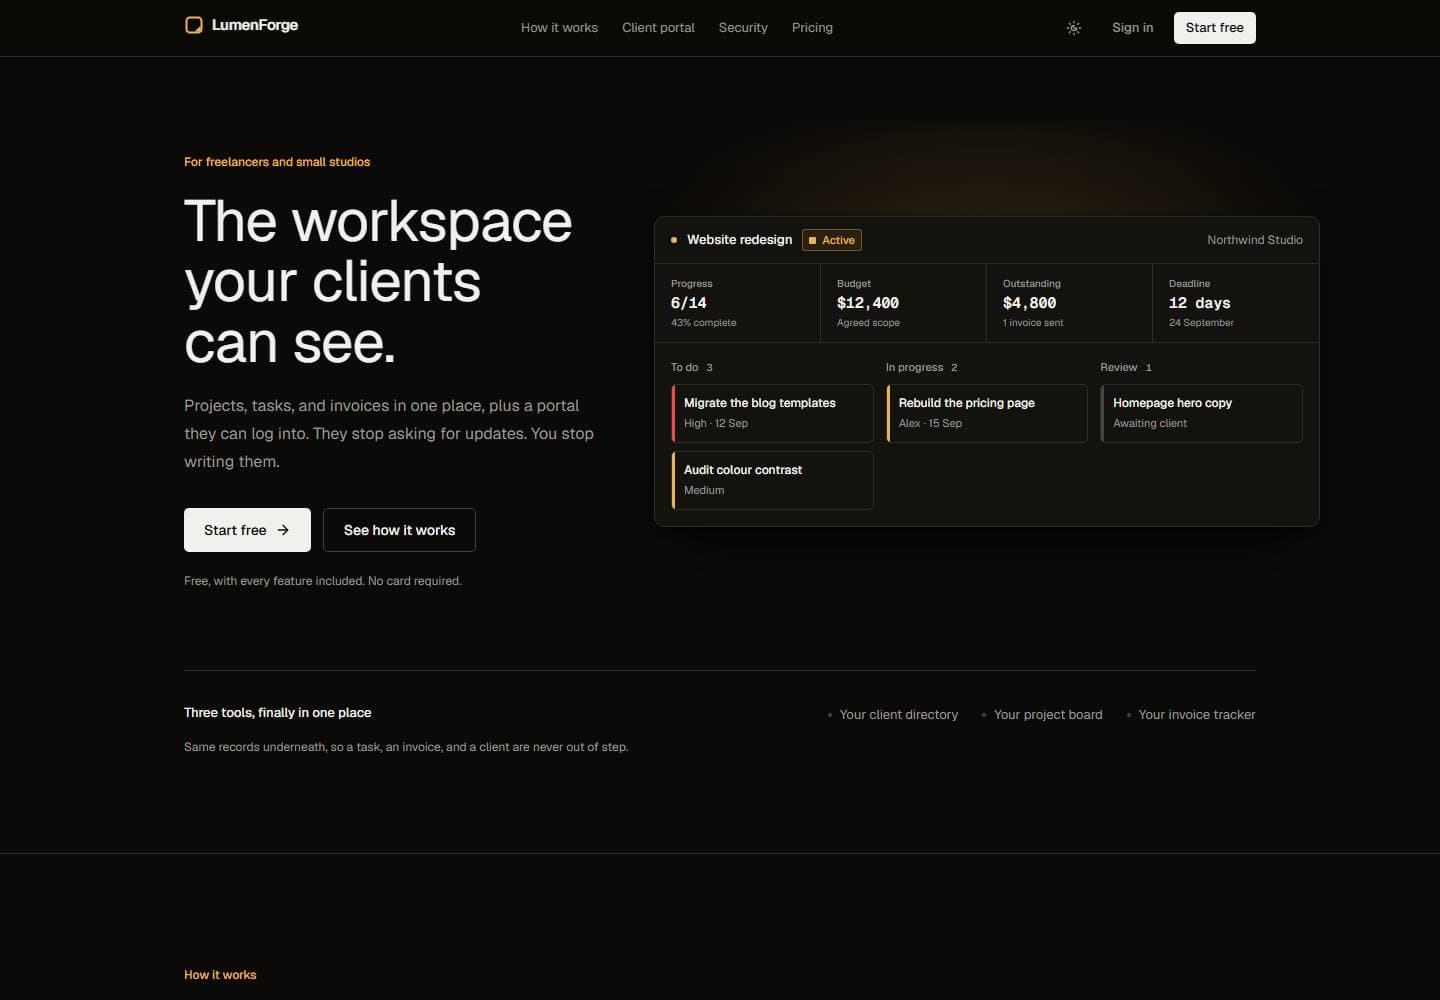
Task: Open the Security nav item
Action: (743, 28)
